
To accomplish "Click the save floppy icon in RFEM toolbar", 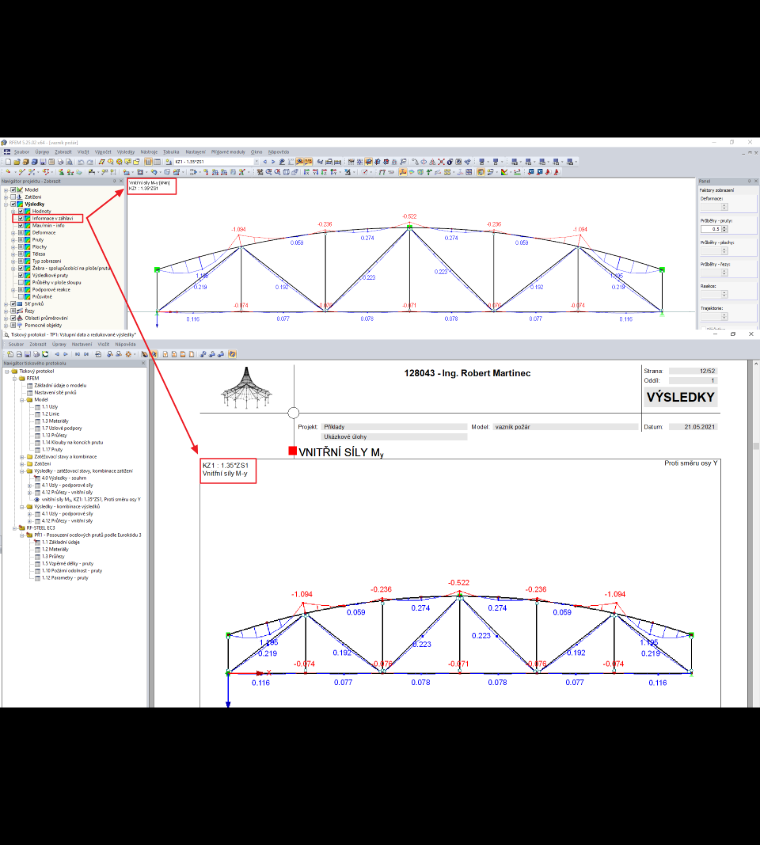I will pyautogui.click(x=43, y=162).
